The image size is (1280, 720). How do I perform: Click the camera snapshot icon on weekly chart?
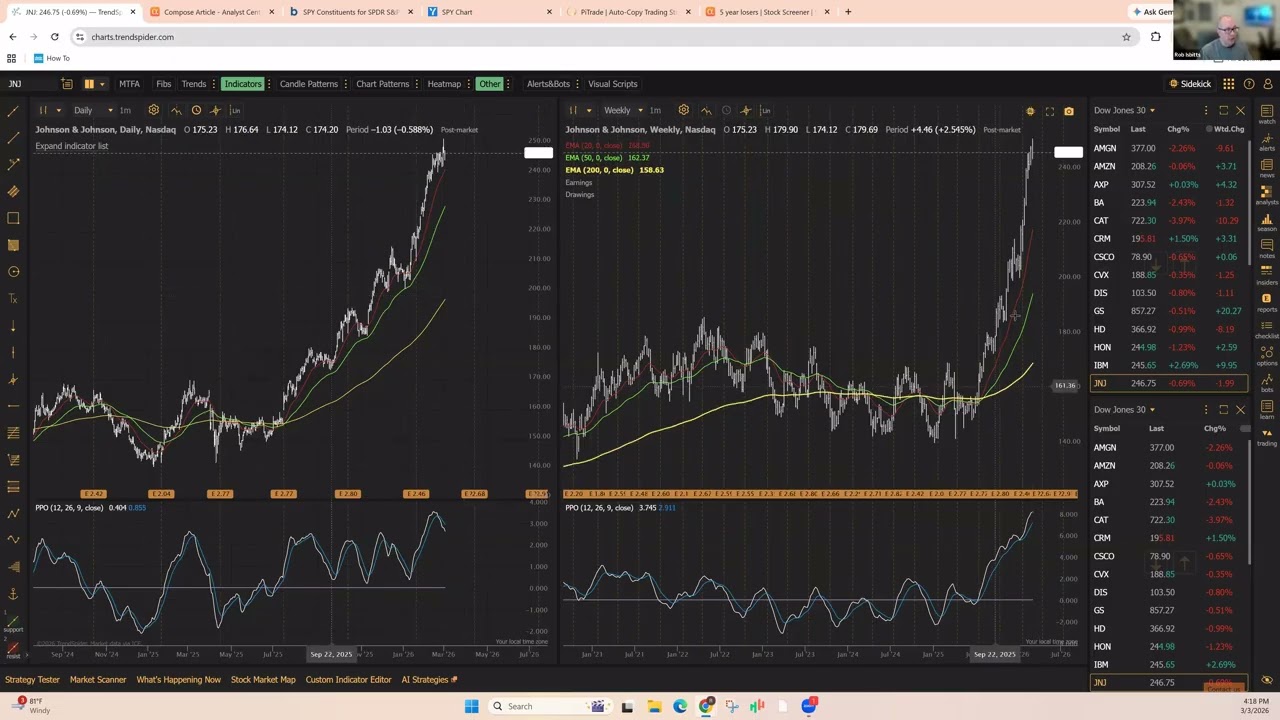pyautogui.click(x=1068, y=111)
